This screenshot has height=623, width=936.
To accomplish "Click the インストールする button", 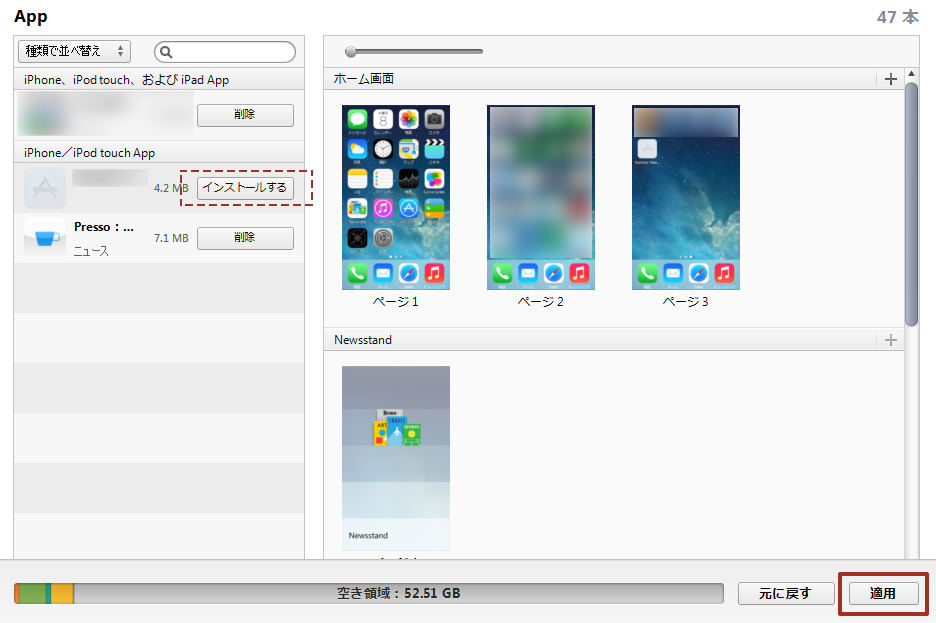I will click(x=245, y=188).
